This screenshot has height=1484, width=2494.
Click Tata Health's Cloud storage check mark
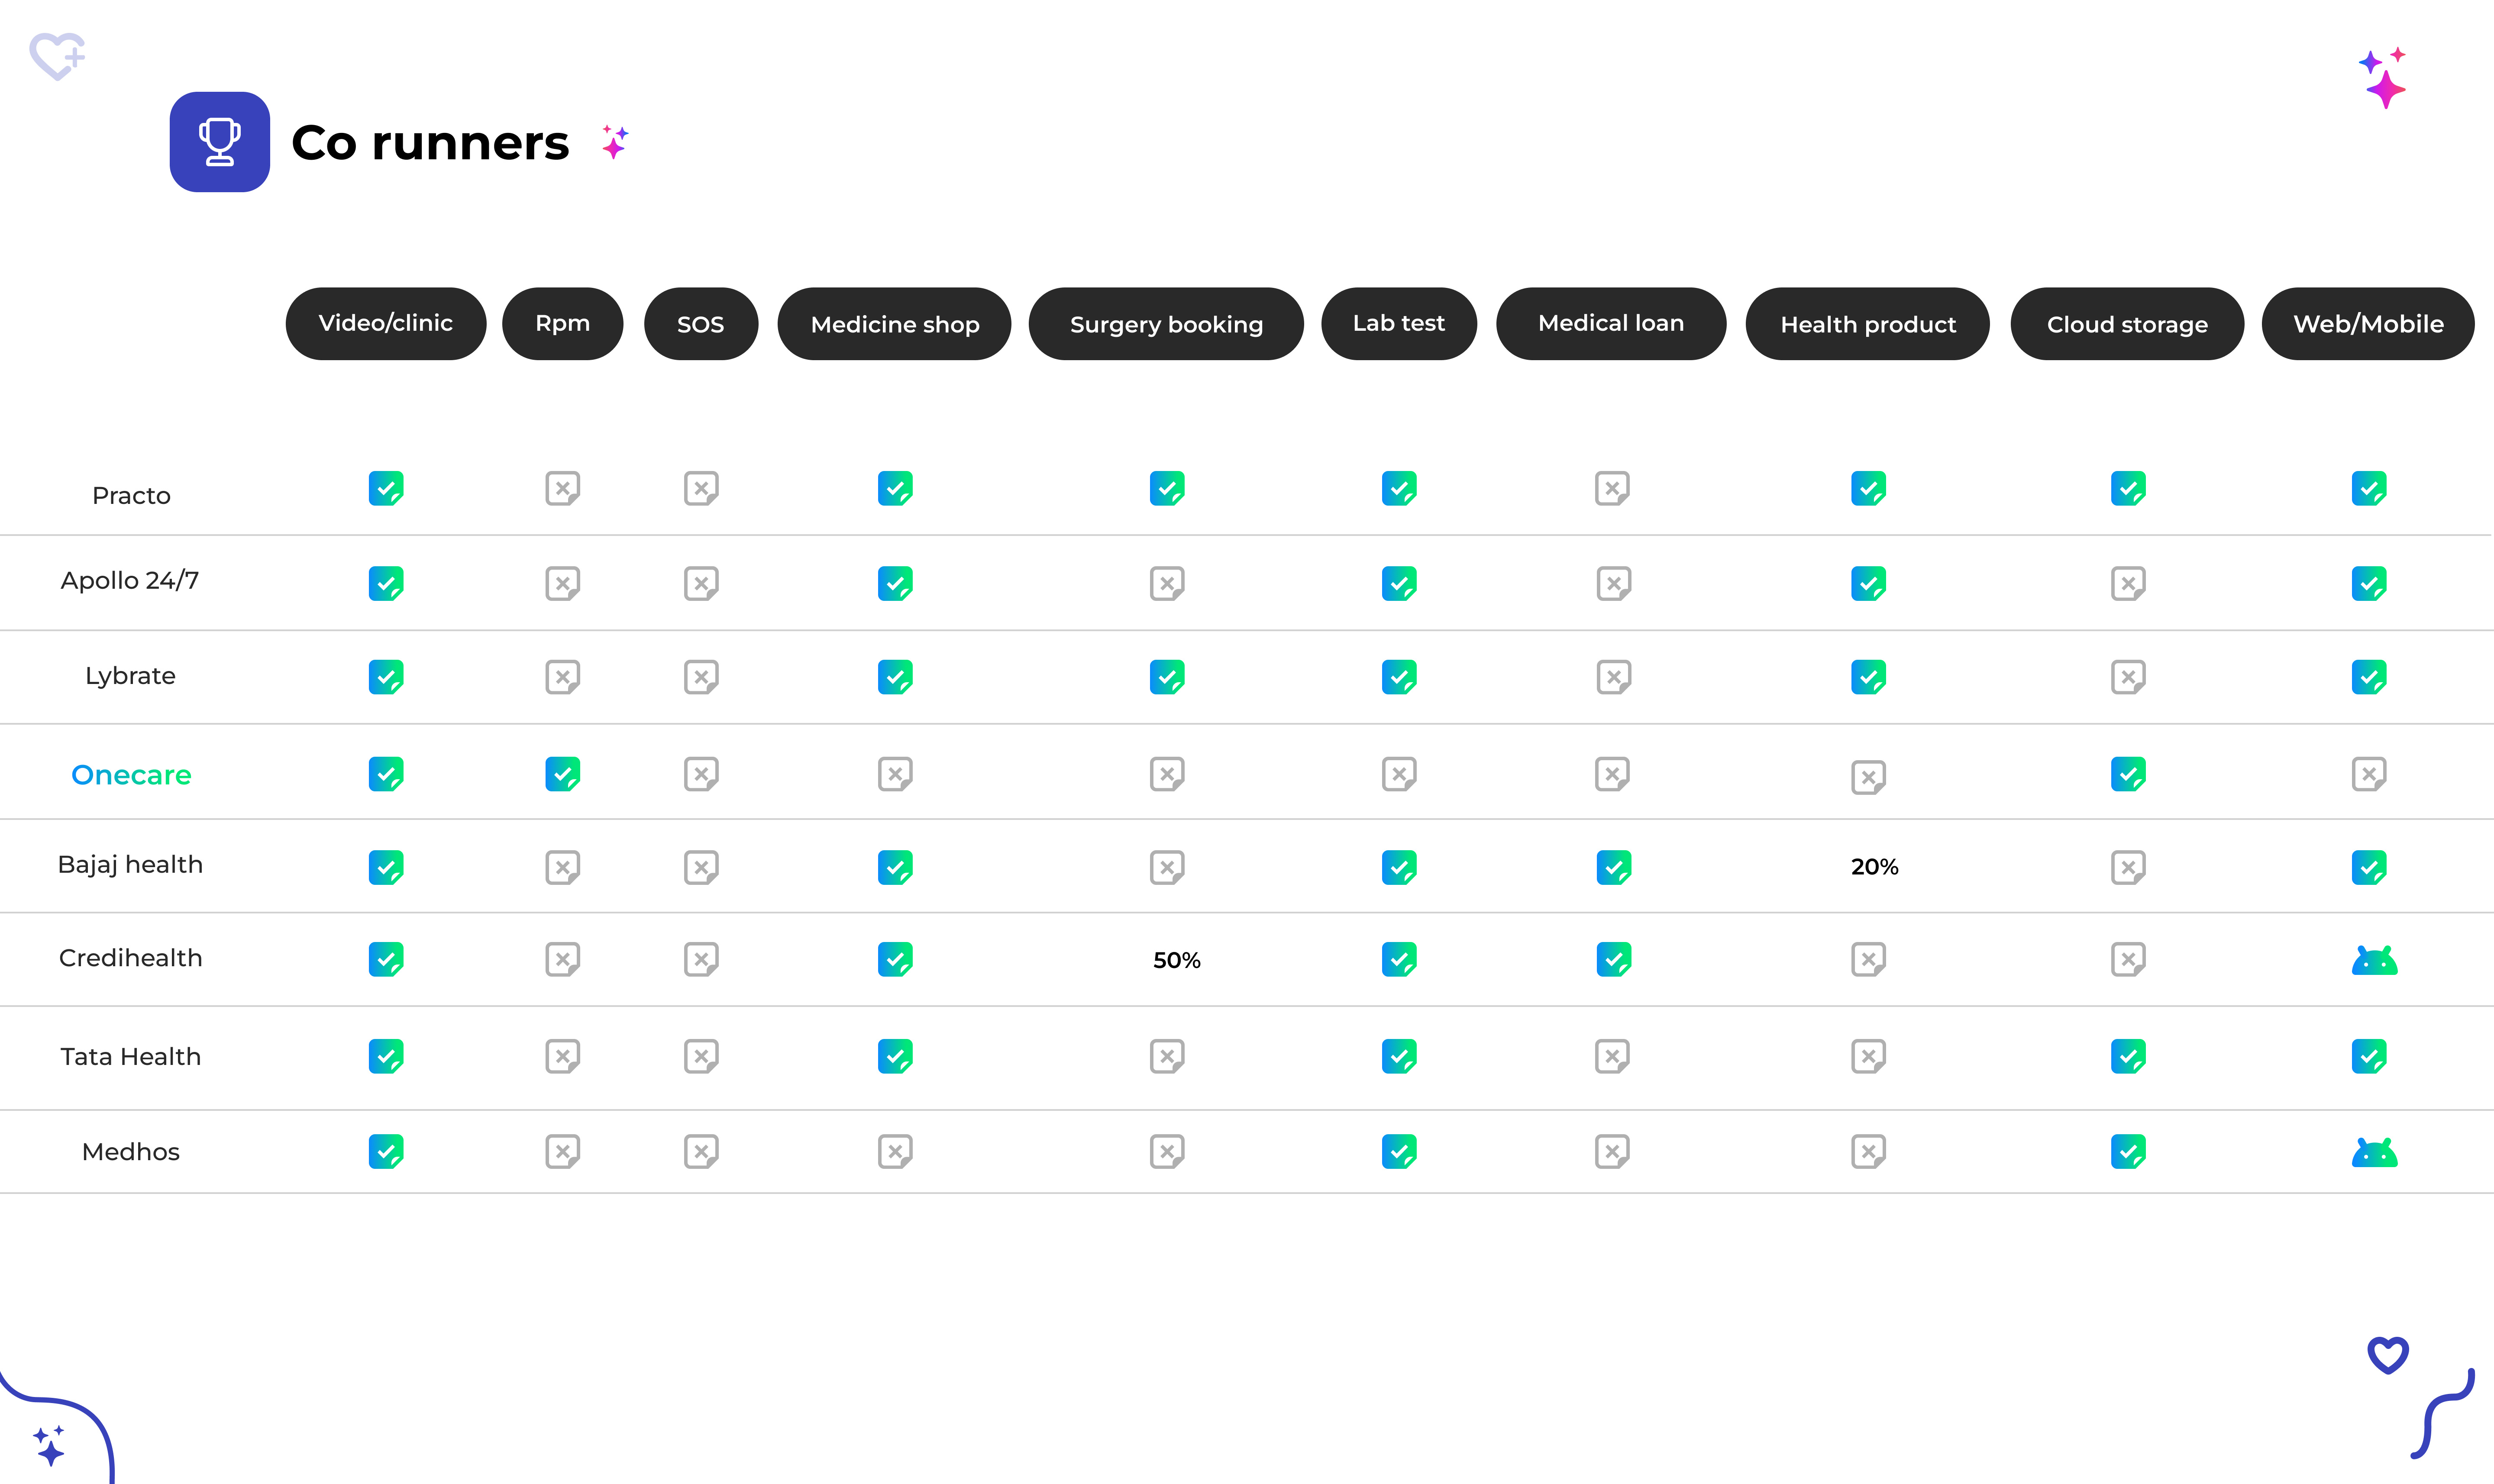[2128, 1056]
